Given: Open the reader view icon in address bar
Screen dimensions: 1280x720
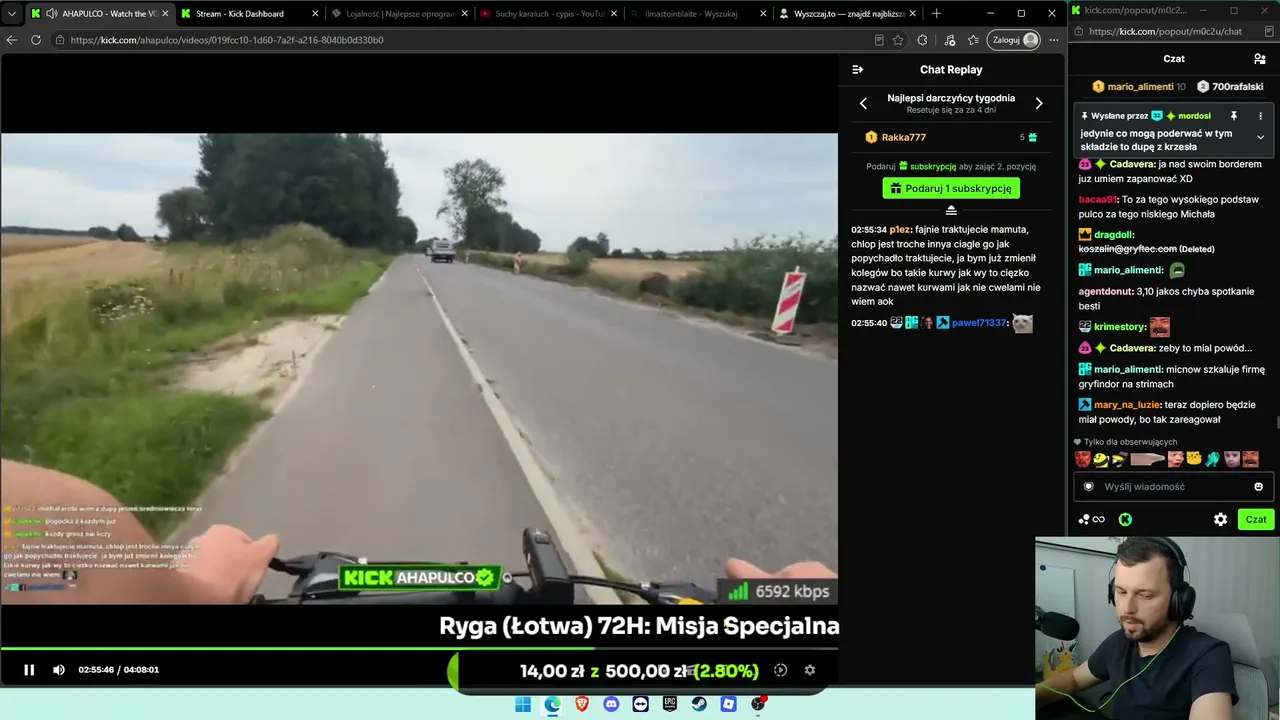Looking at the screenshot, I should pyautogui.click(x=879, y=40).
